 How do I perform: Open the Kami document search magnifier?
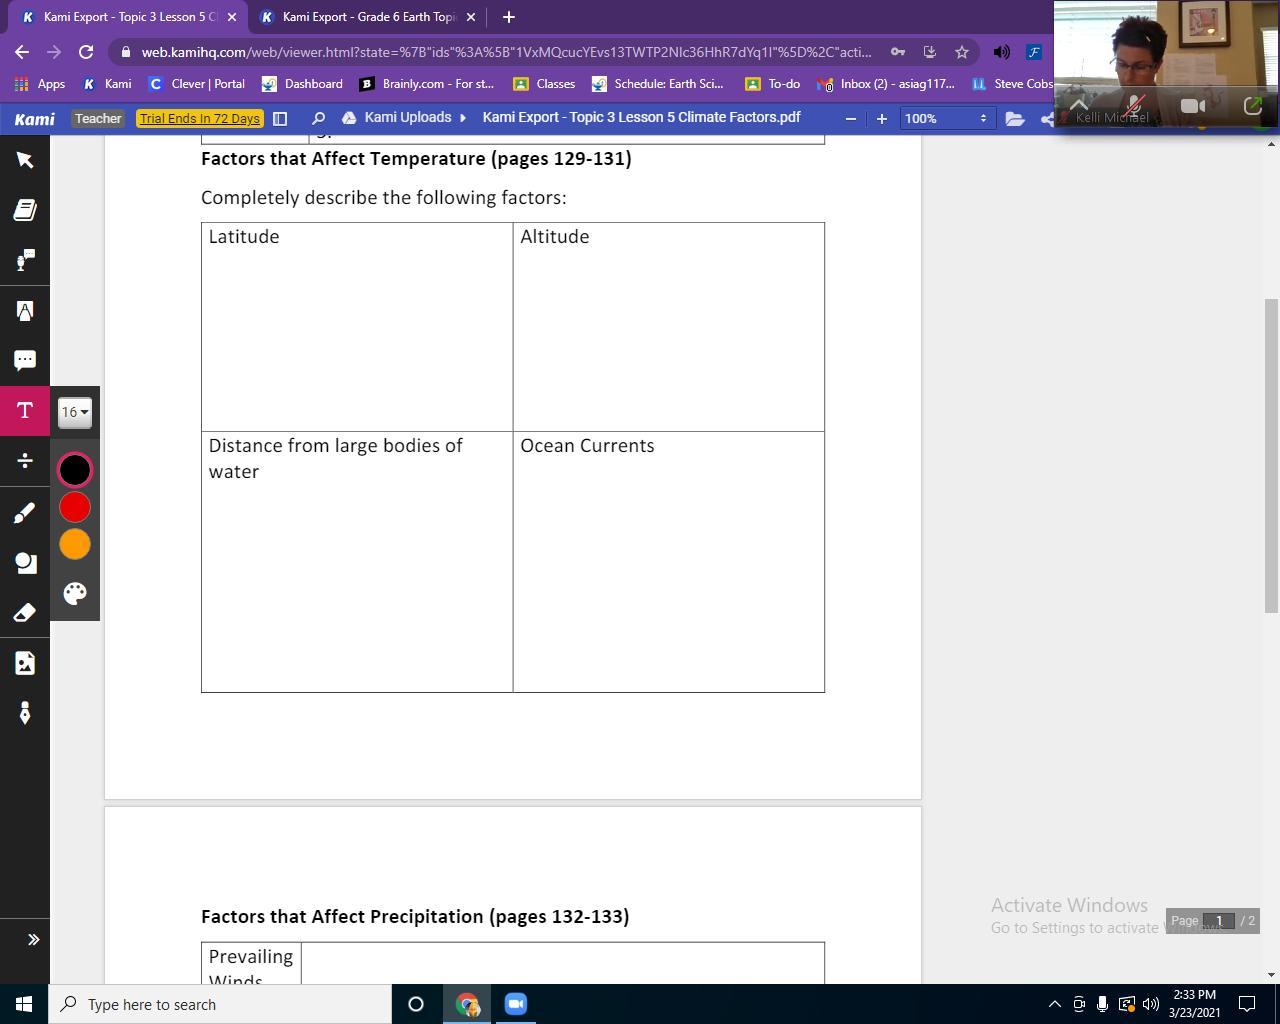[318, 118]
